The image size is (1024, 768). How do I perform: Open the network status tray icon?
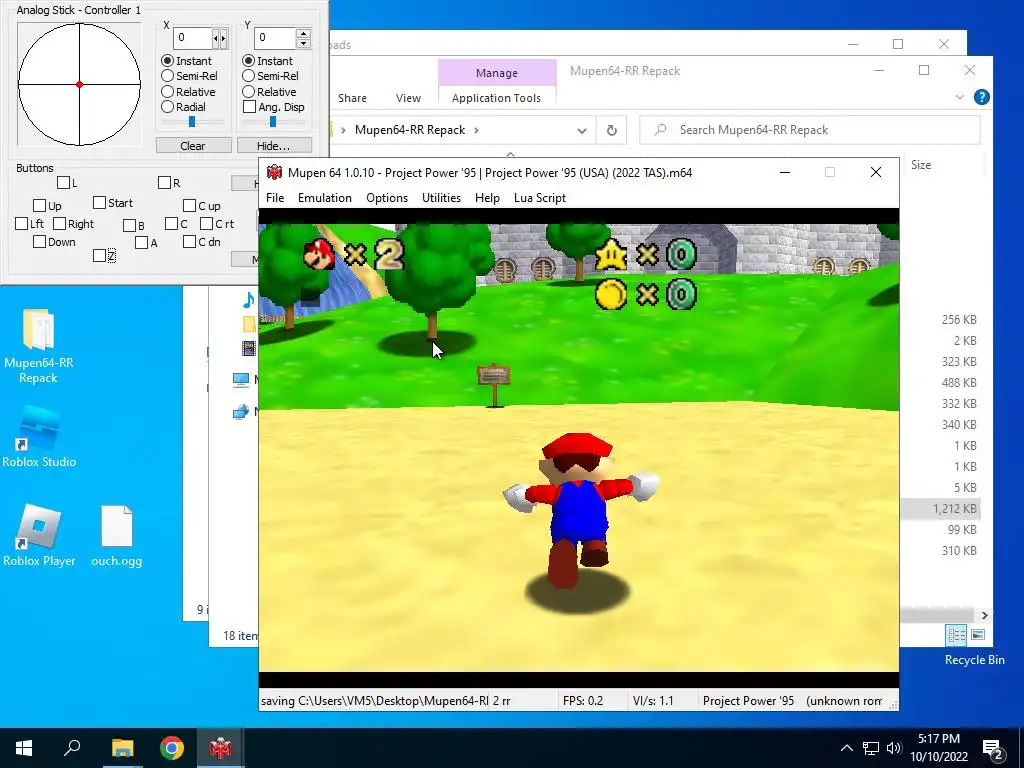click(x=871, y=748)
